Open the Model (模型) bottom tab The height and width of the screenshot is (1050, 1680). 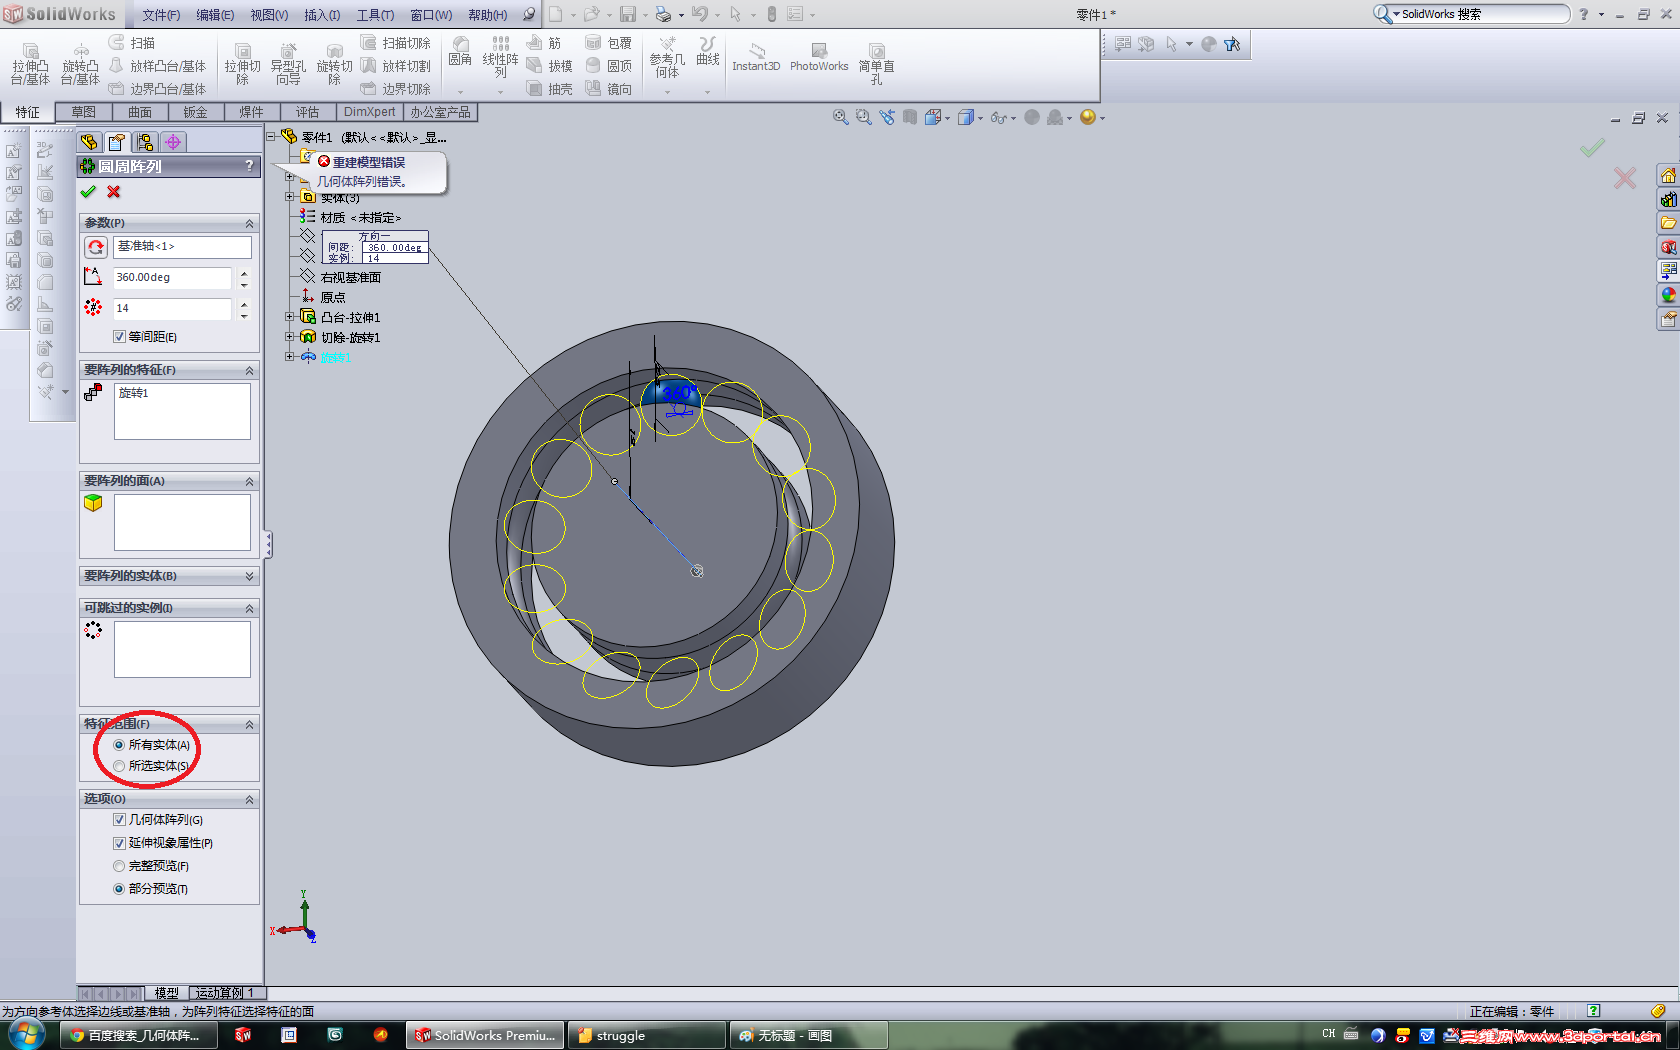(166, 993)
